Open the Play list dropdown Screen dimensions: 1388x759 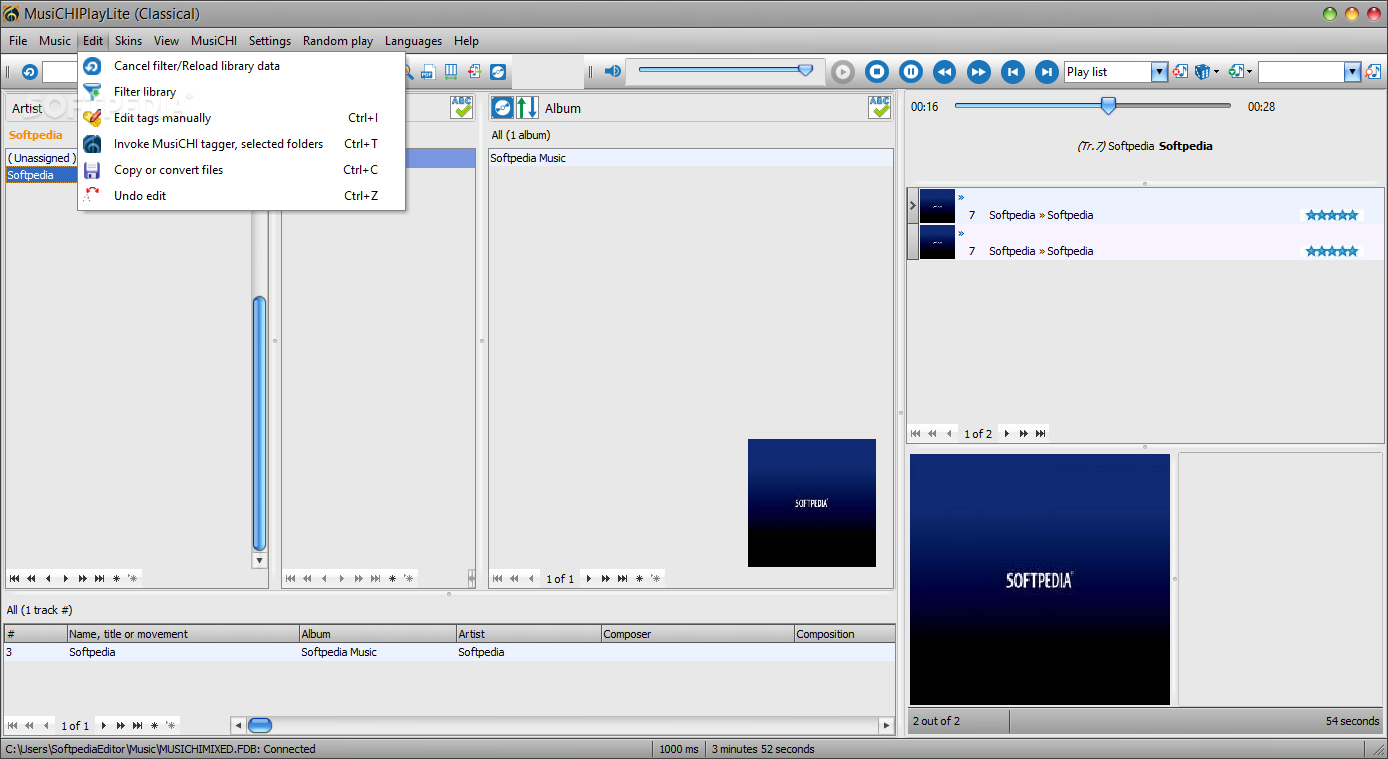click(1160, 72)
